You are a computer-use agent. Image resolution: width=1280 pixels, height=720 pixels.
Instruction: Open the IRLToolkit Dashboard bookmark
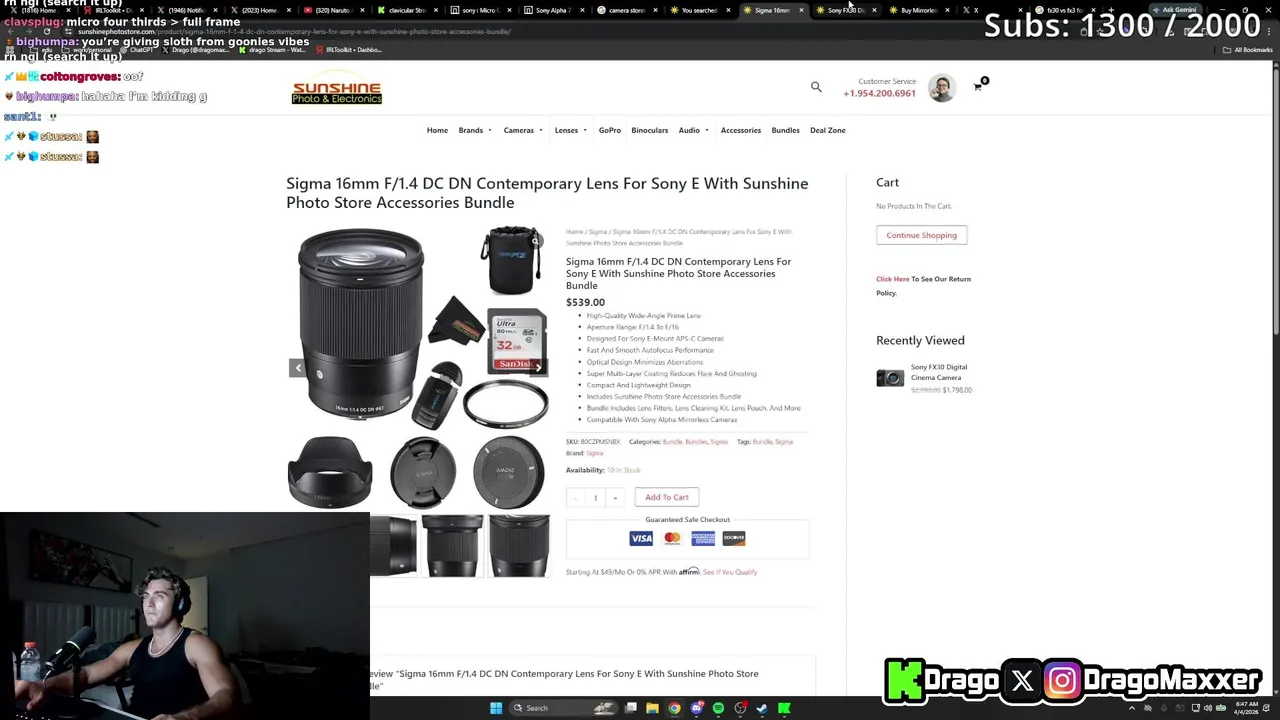click(349, 50)
